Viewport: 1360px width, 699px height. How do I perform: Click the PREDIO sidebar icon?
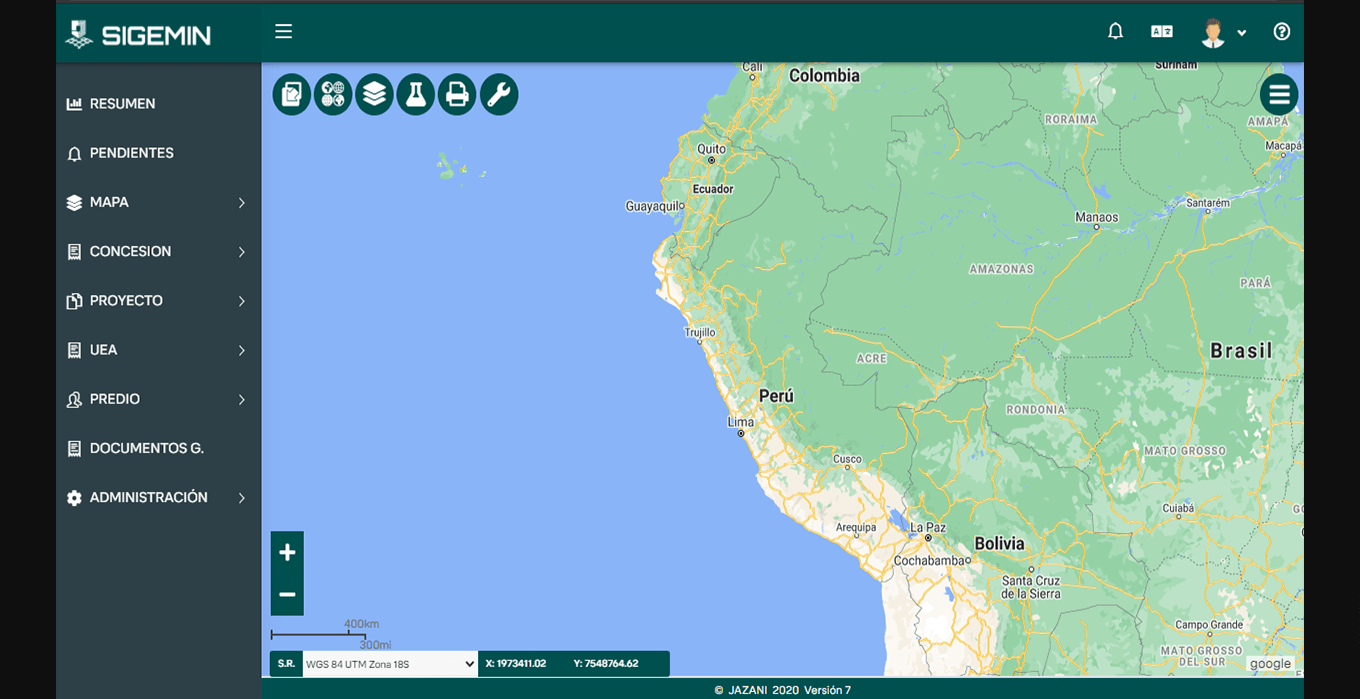click(x=74, y=400)
